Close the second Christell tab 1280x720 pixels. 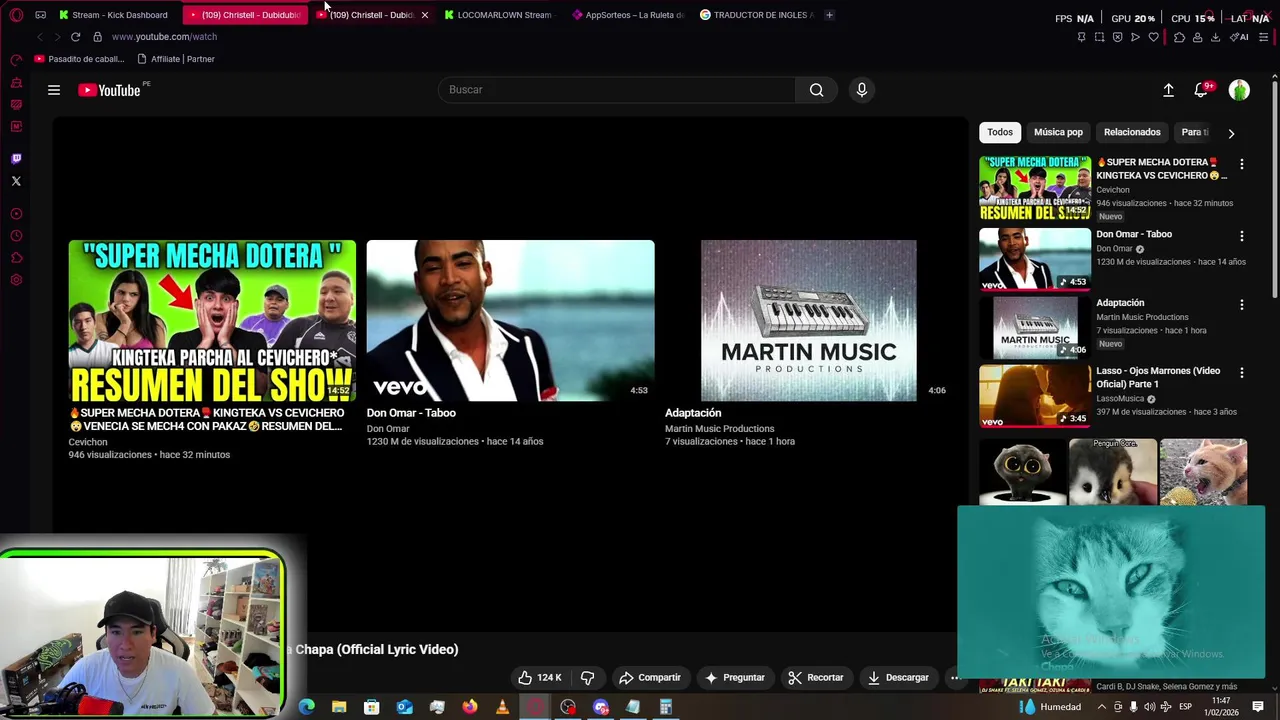pos(424,15)
